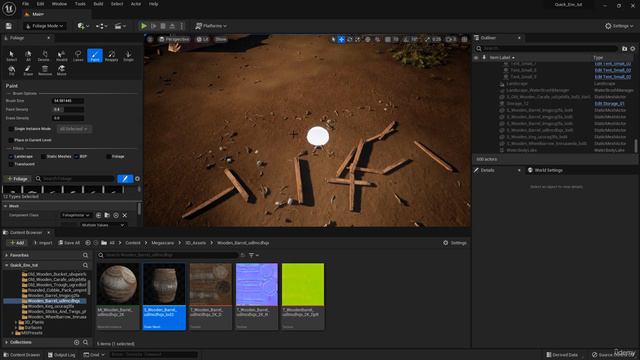Click the viewport scale gizmo icon
The image size is (640, 360).
[358, 39]
